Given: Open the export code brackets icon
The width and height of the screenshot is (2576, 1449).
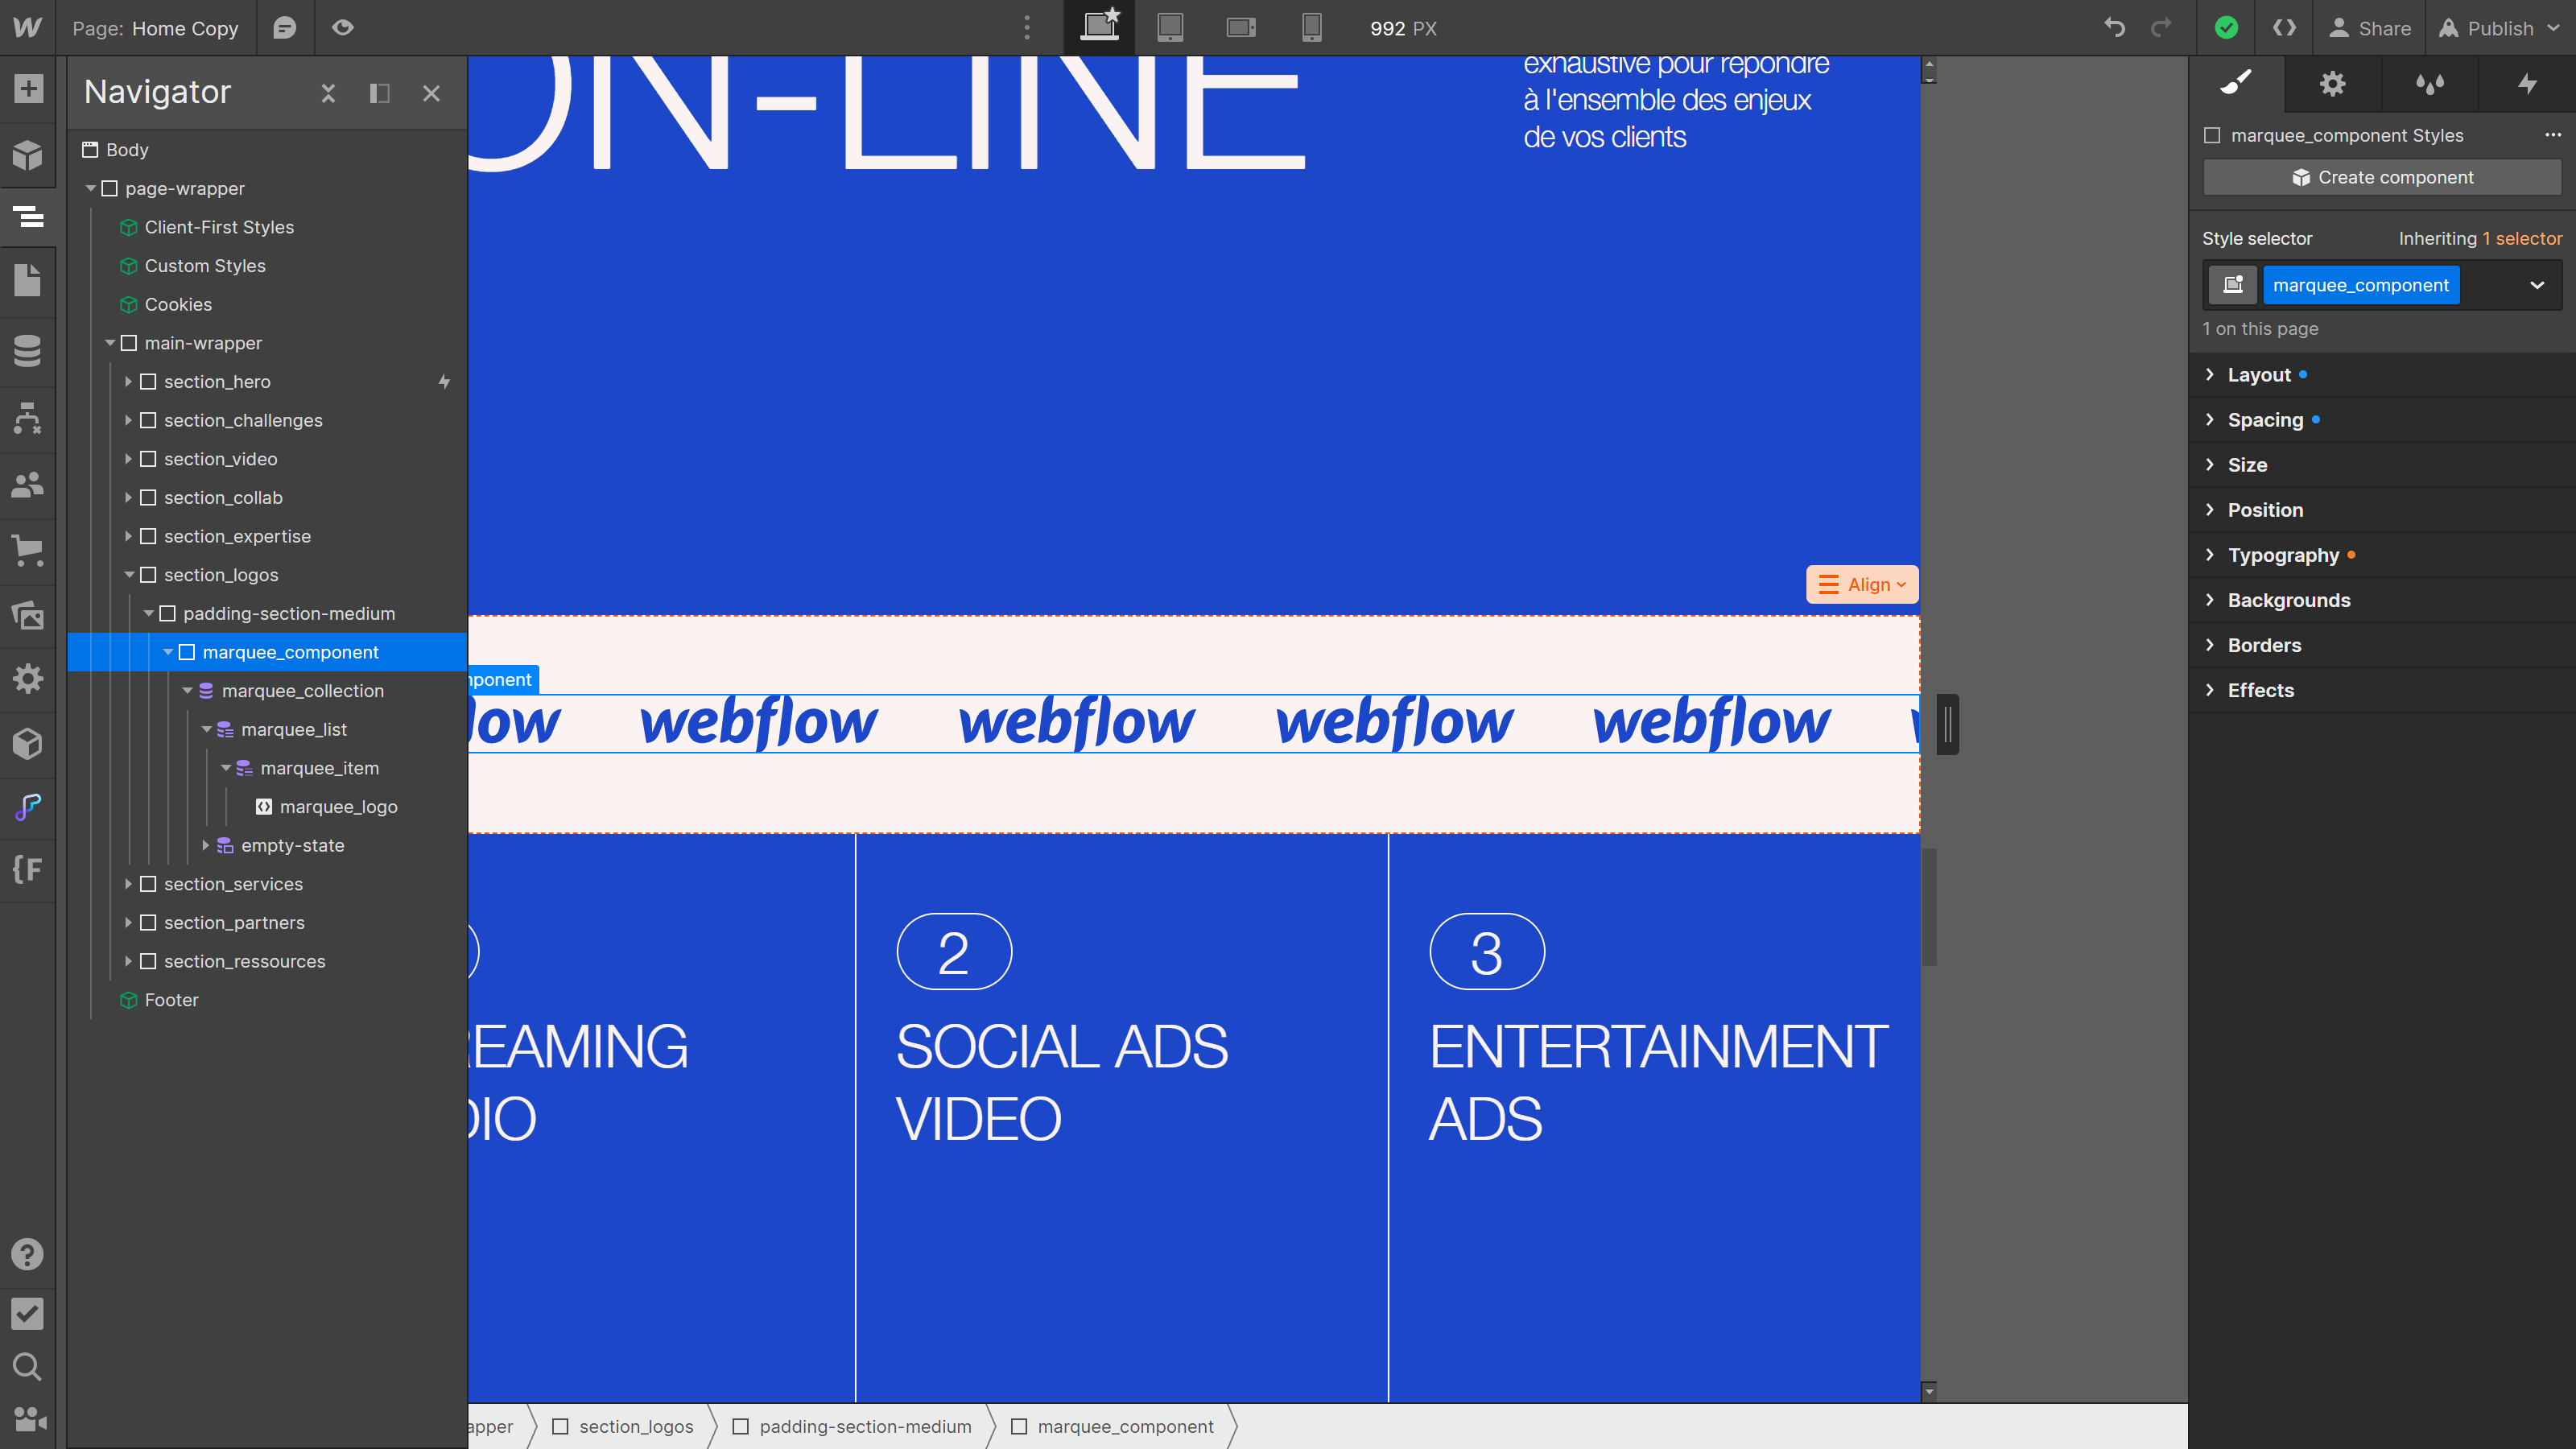Looking at the screenshot, I should pyautogui.click(x=2284, y=27).
